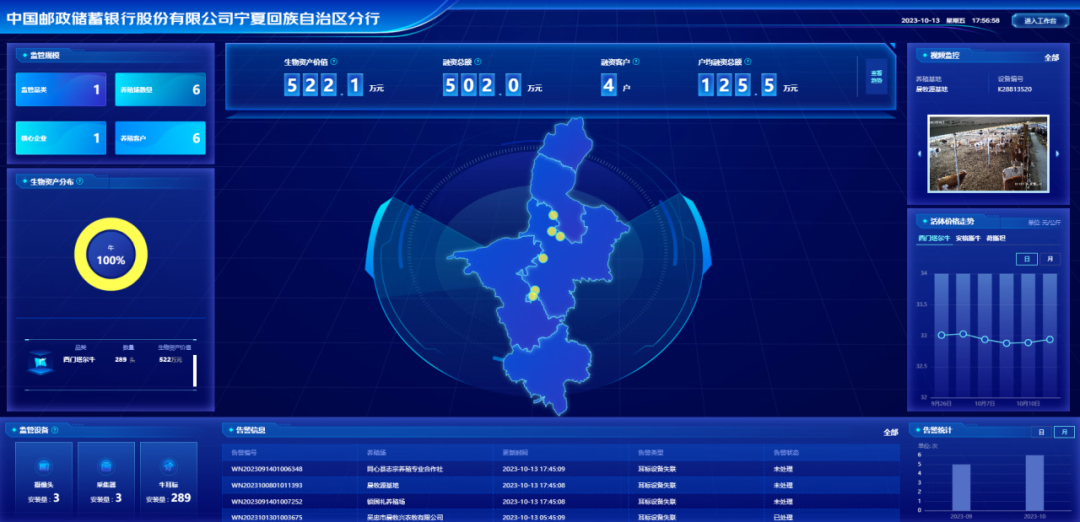Screen dimensions: 1080x522
Task: Click 西门塔尔牛 row in asset list
Action: pyautogui.click(x=110, y=360)
